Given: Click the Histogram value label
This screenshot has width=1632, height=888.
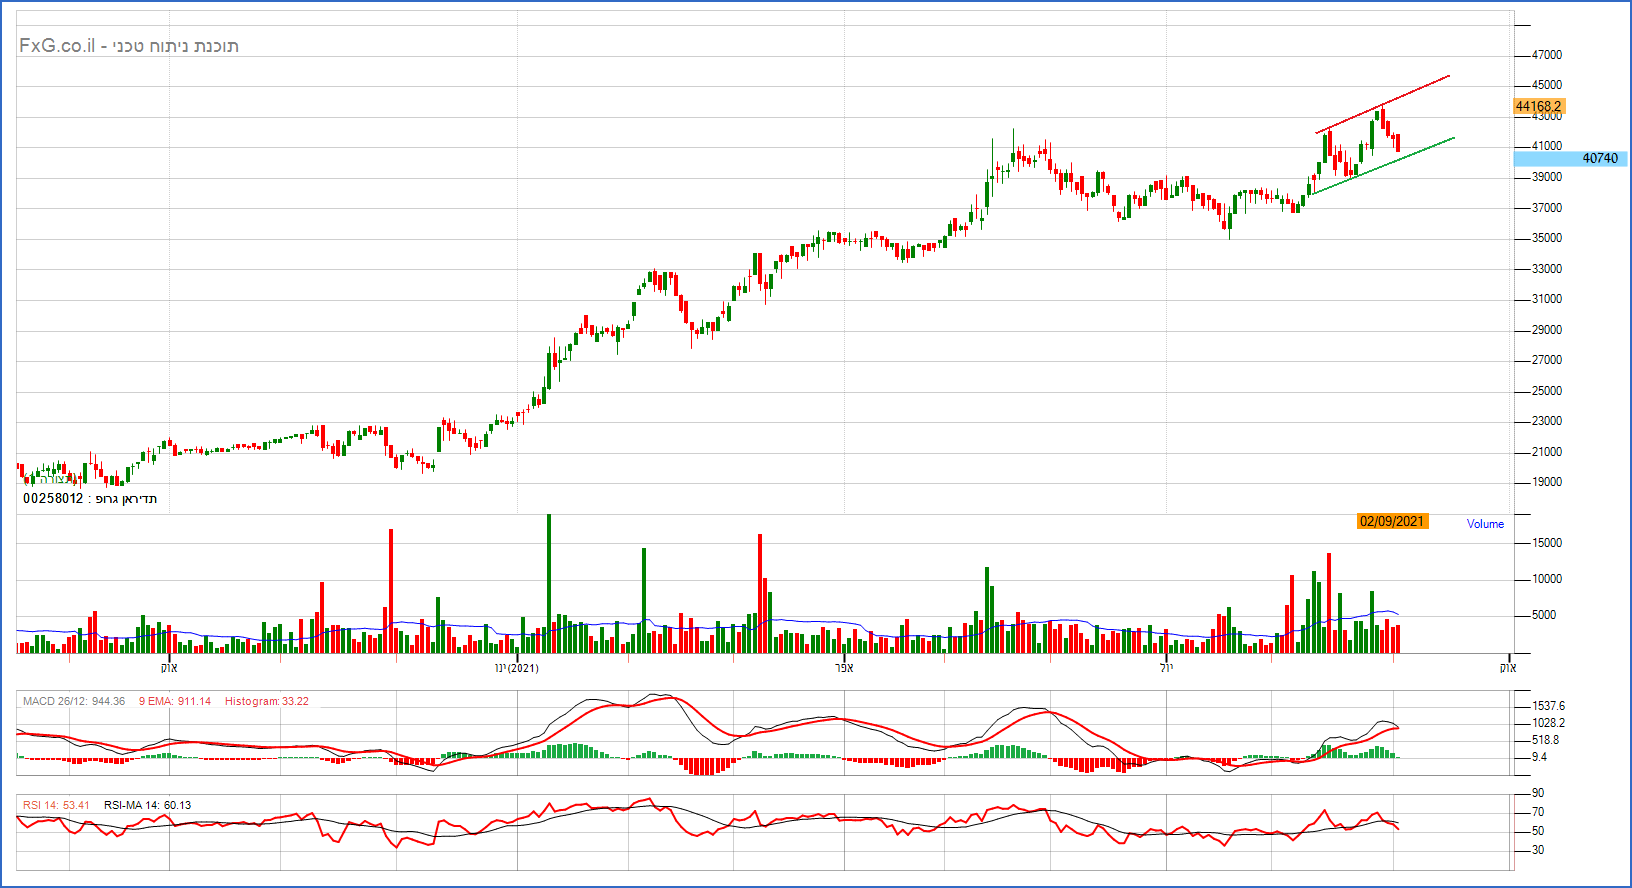Looking at the screenshot, I should (266, 701).
